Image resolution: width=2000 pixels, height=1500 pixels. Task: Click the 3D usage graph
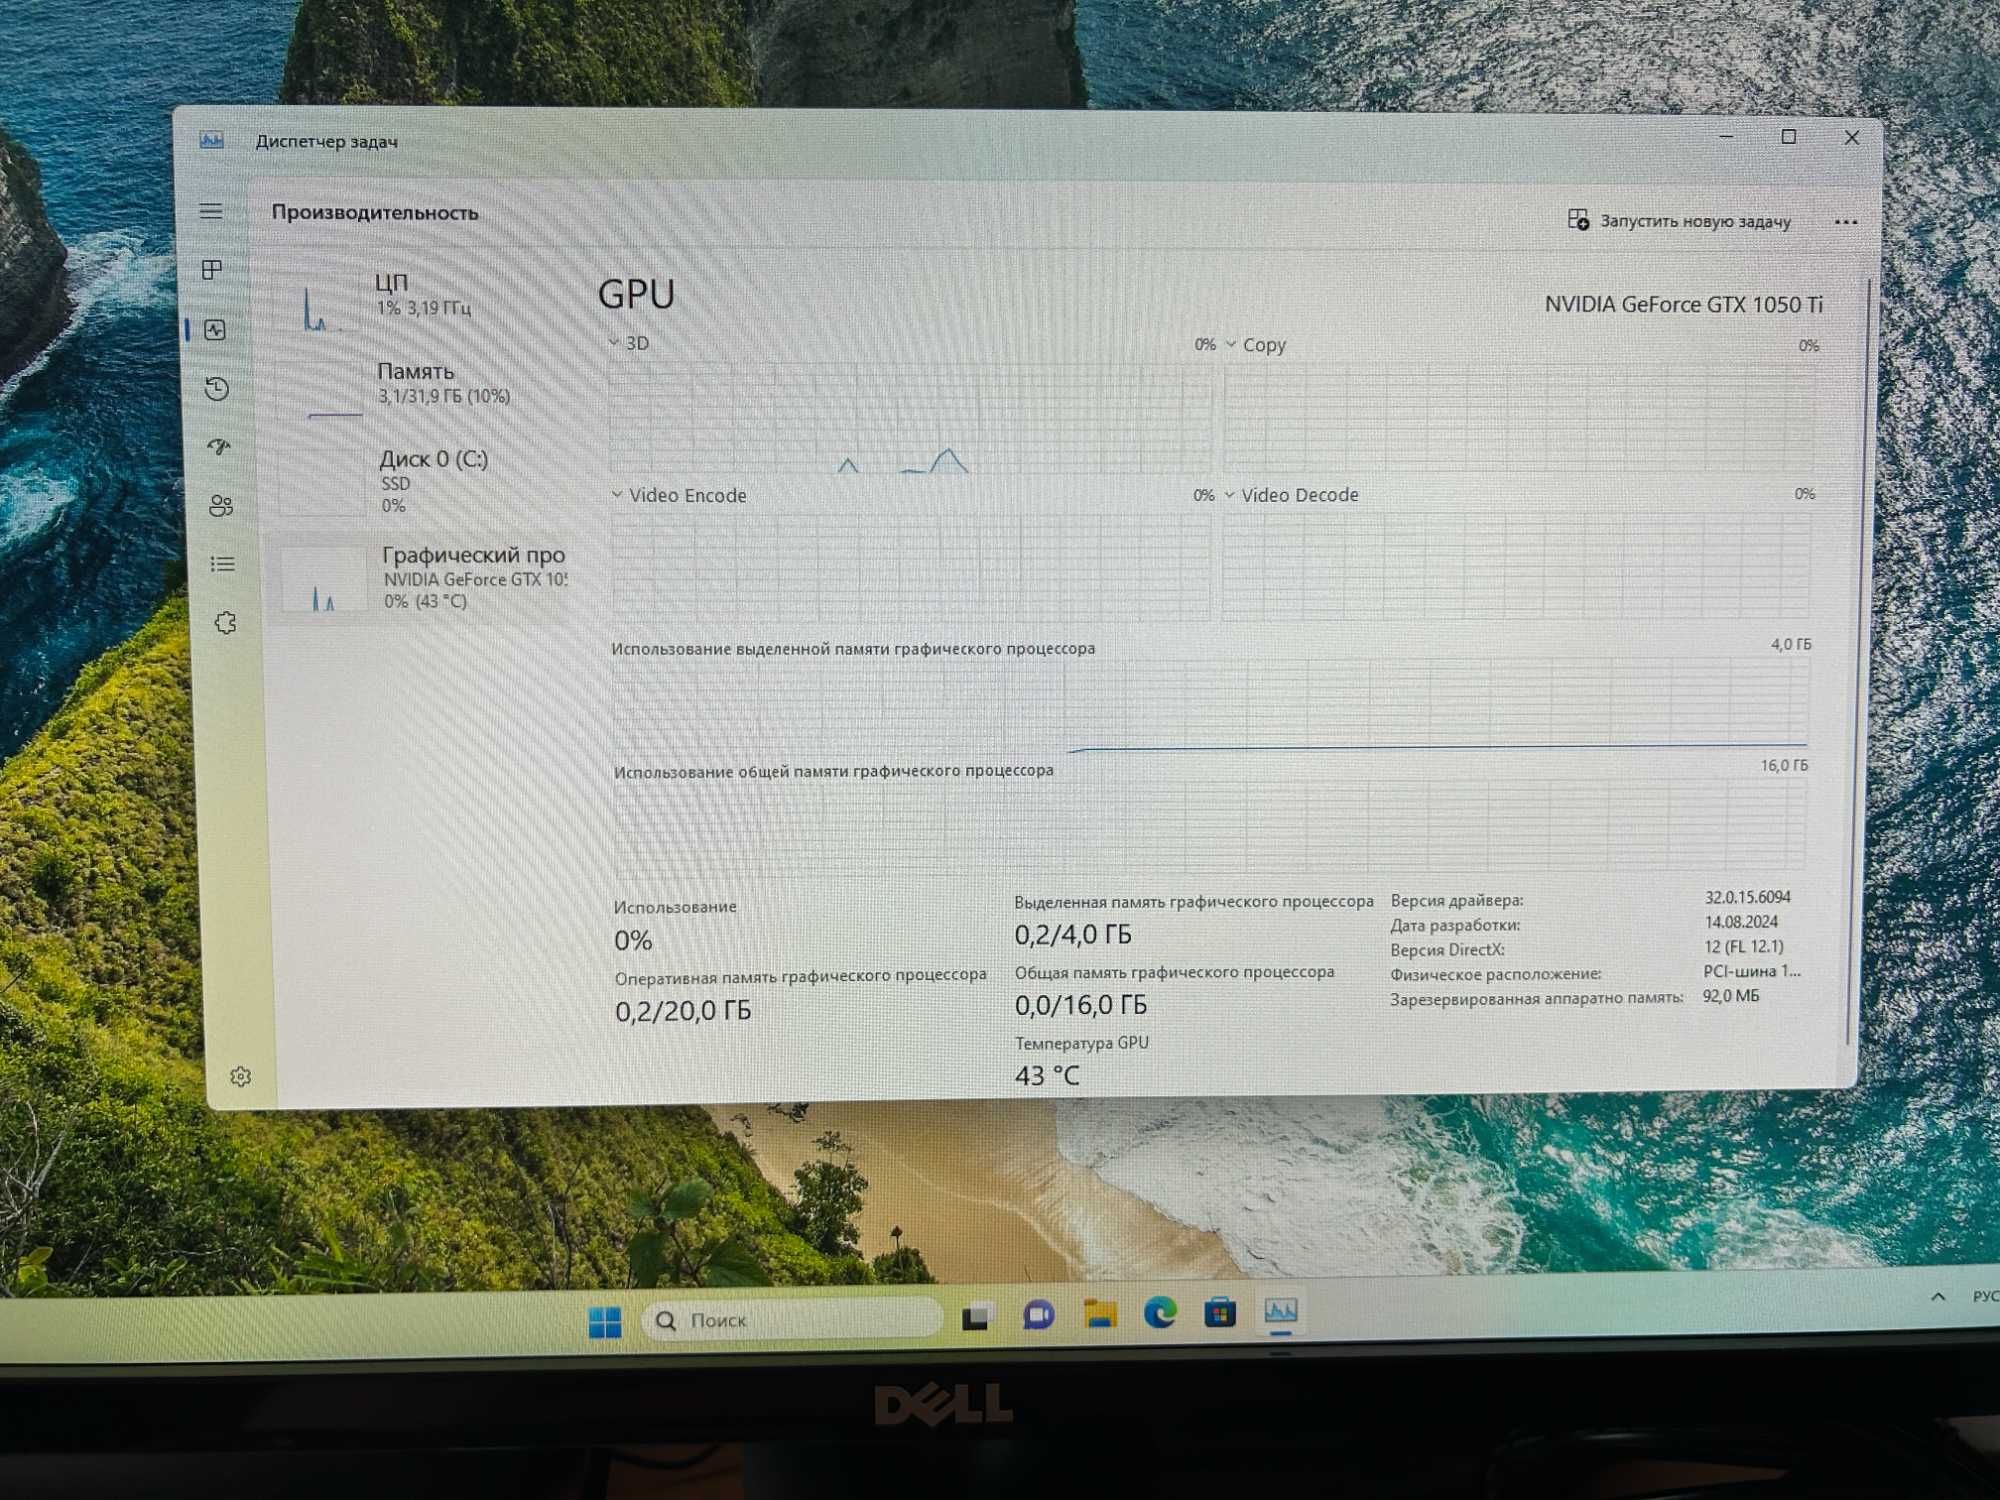(x=910, y=418)
